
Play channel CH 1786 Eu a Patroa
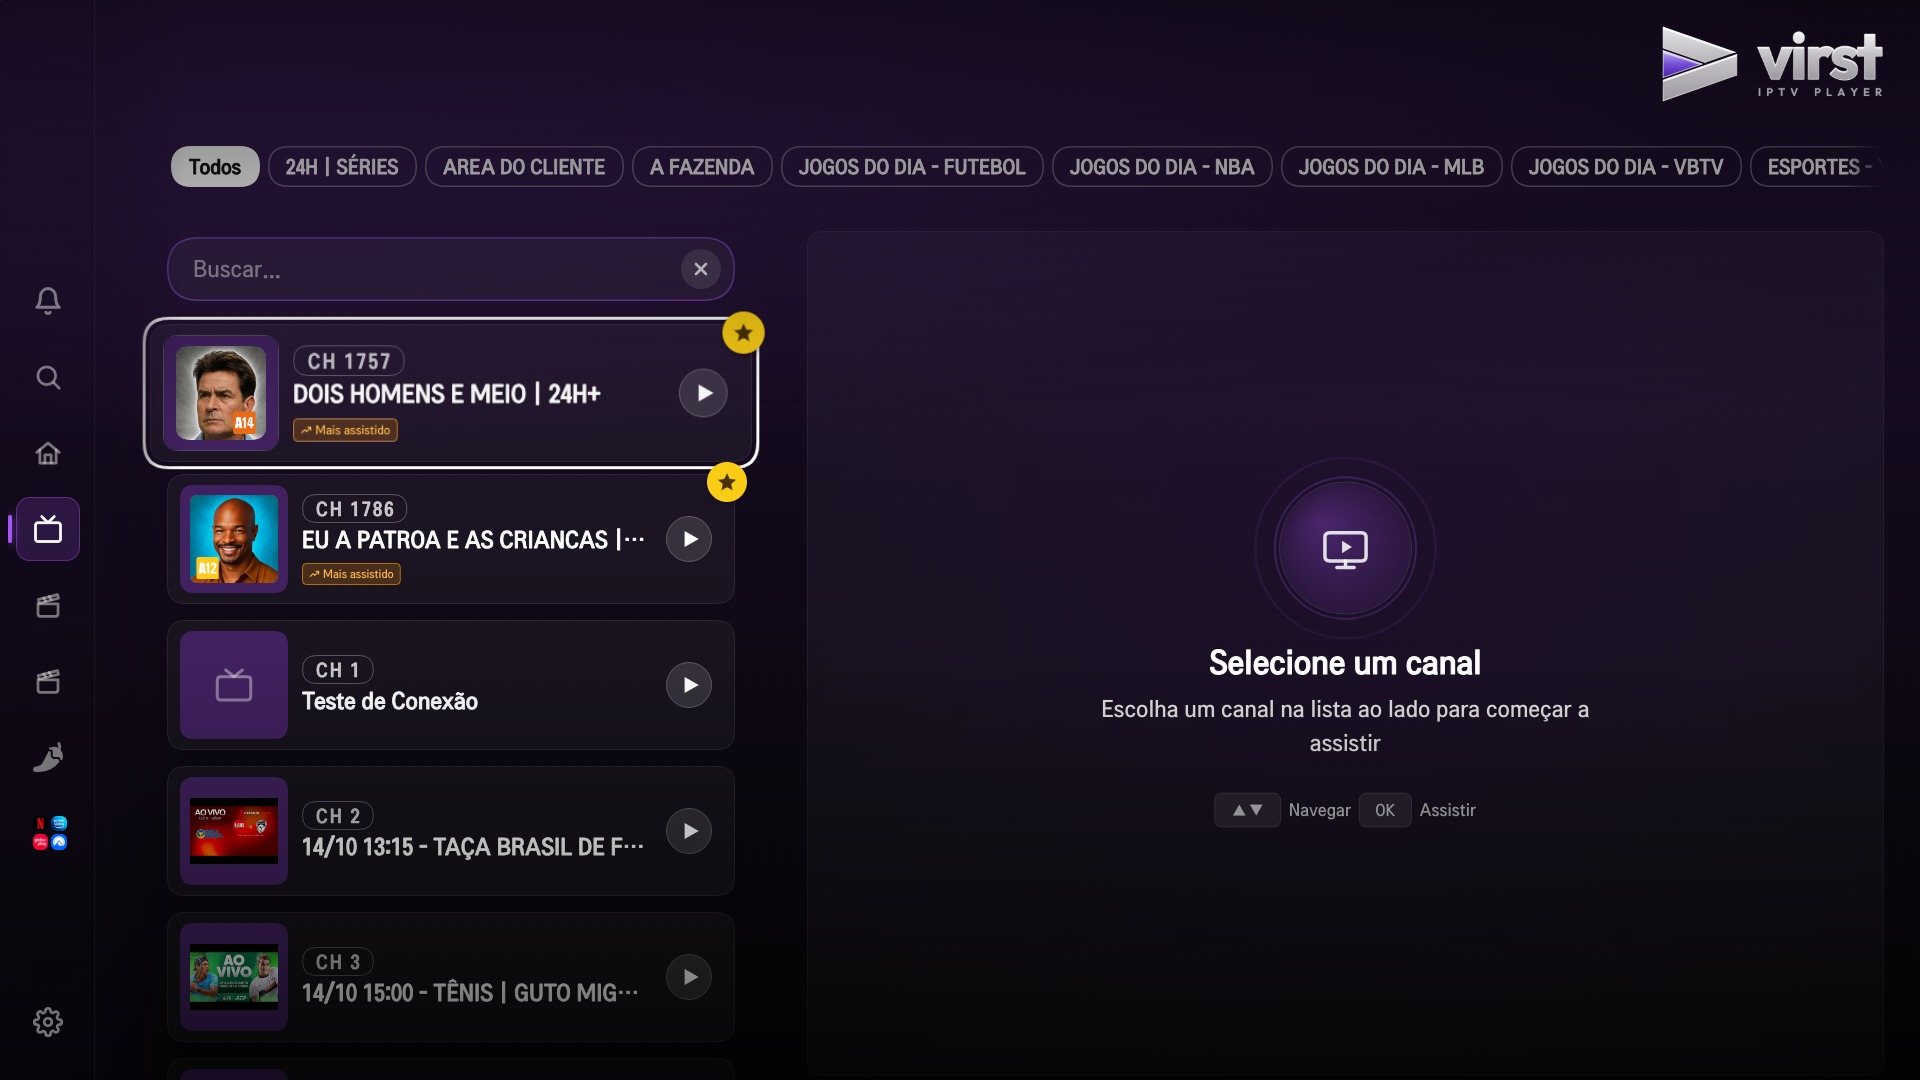(689, 539)
